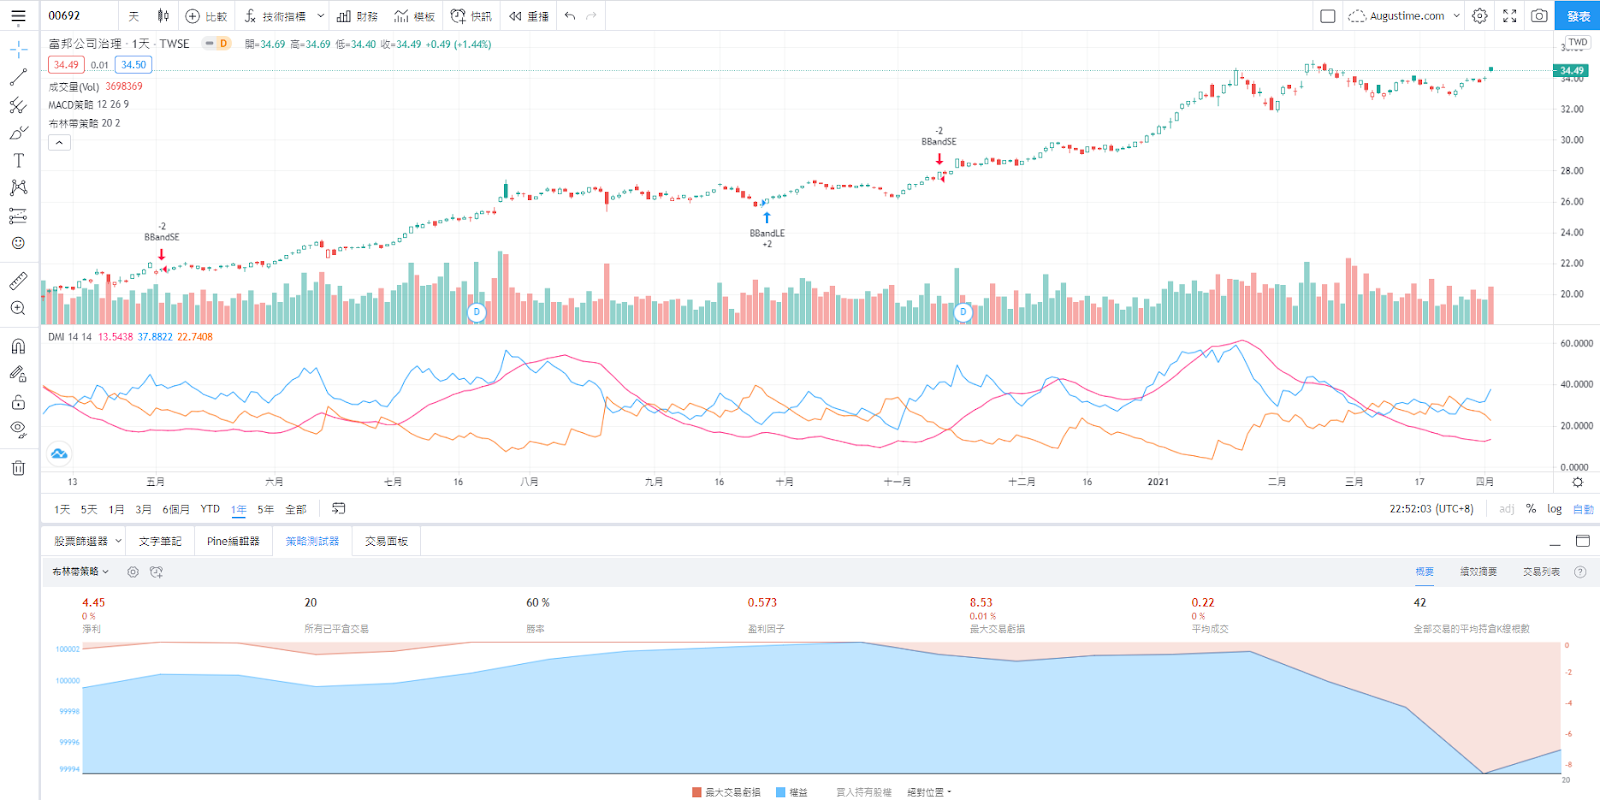Click blue buy price button 34.50
This screenshot has height=800, width=1600.
click(x=133, y=65)
